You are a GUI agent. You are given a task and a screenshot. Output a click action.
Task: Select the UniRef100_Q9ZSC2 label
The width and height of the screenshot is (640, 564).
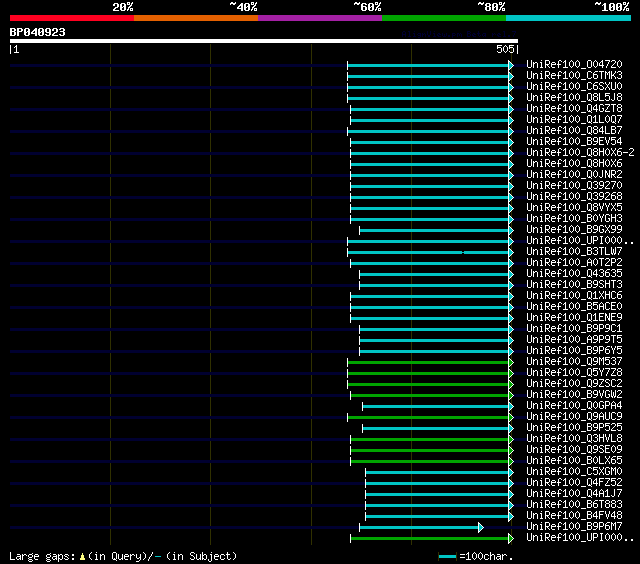tap(574, 384)
